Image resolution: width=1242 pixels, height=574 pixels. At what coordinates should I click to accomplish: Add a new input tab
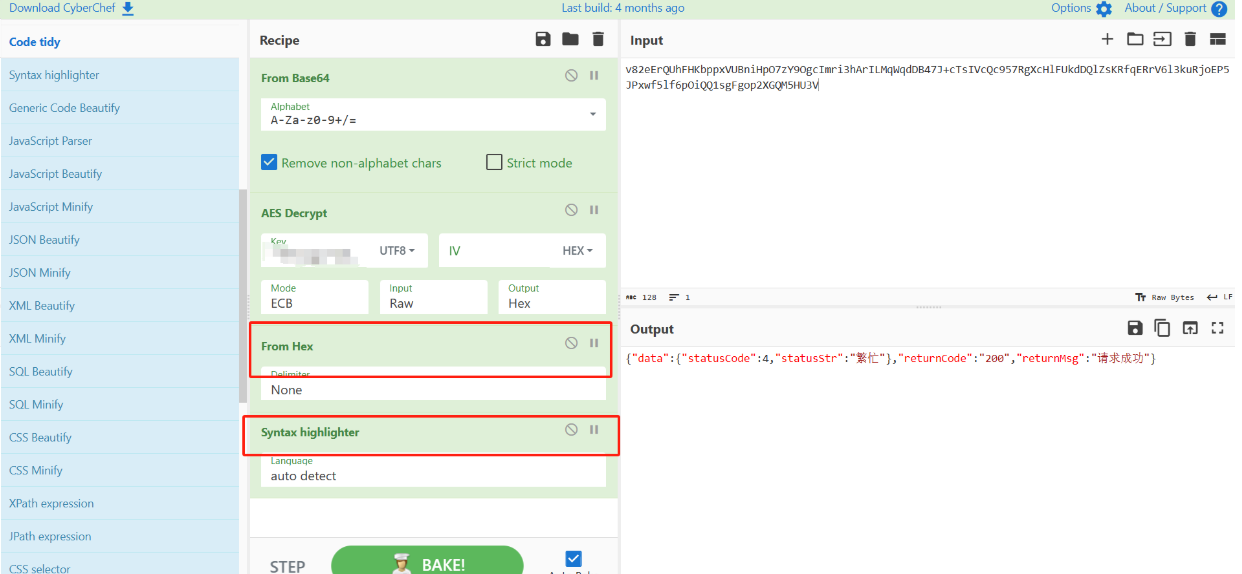pos(1107,39)
